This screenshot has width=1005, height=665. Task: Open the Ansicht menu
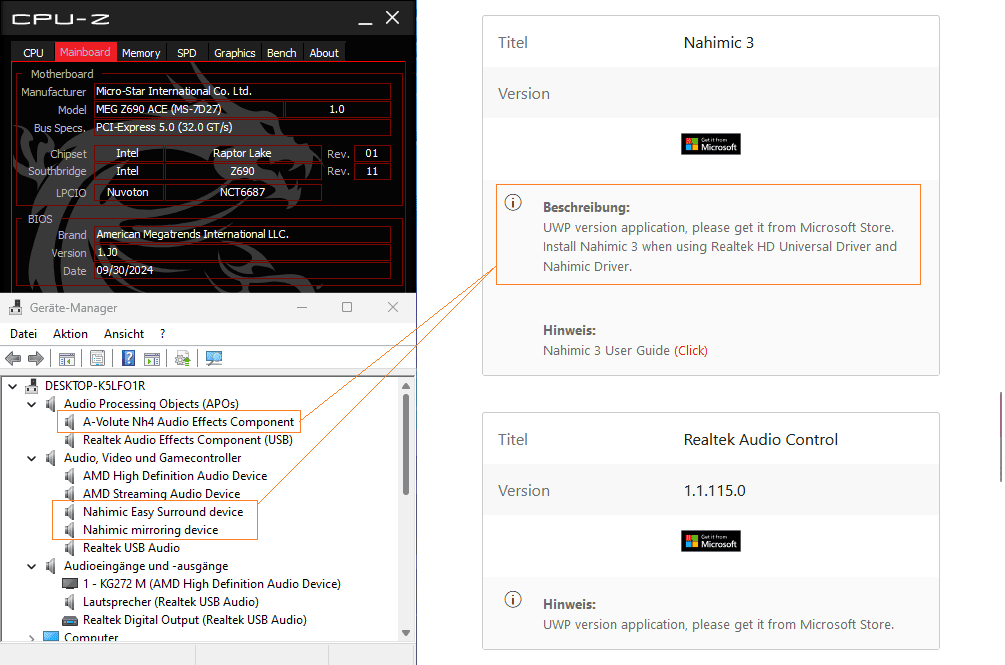coord(124,334)
